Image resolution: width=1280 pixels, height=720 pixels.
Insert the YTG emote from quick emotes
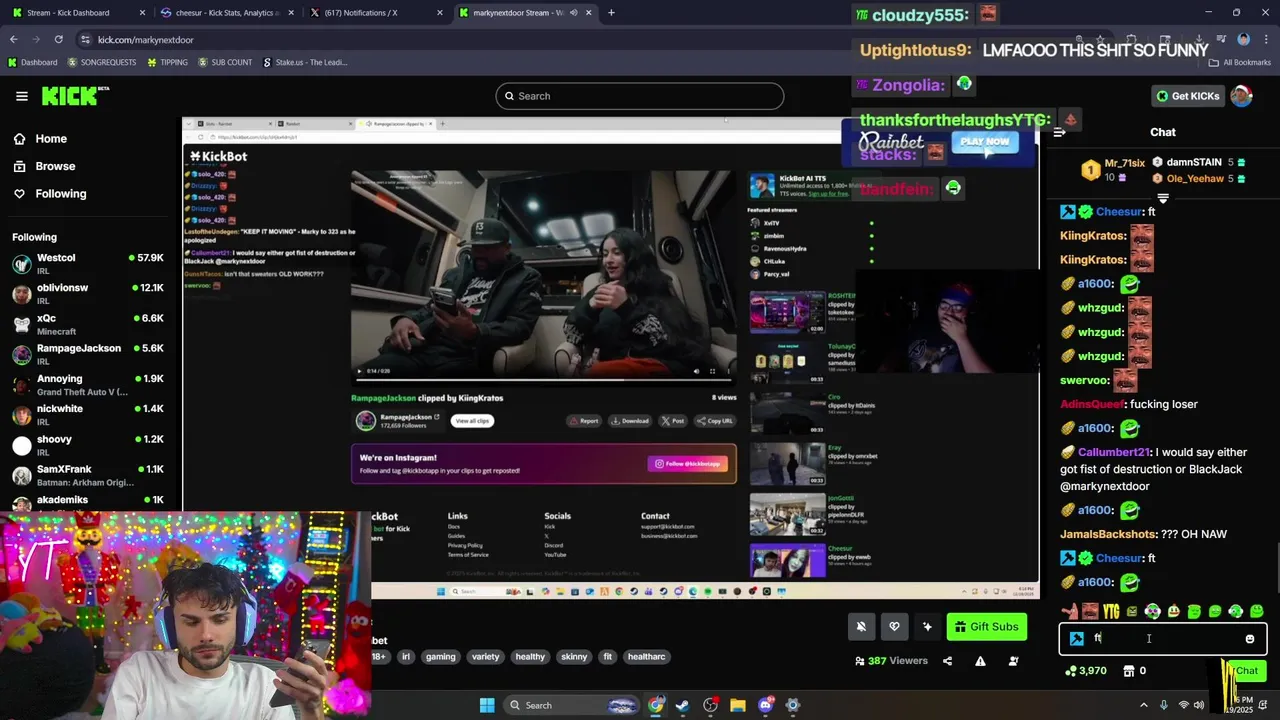[x=1111, y=611]
